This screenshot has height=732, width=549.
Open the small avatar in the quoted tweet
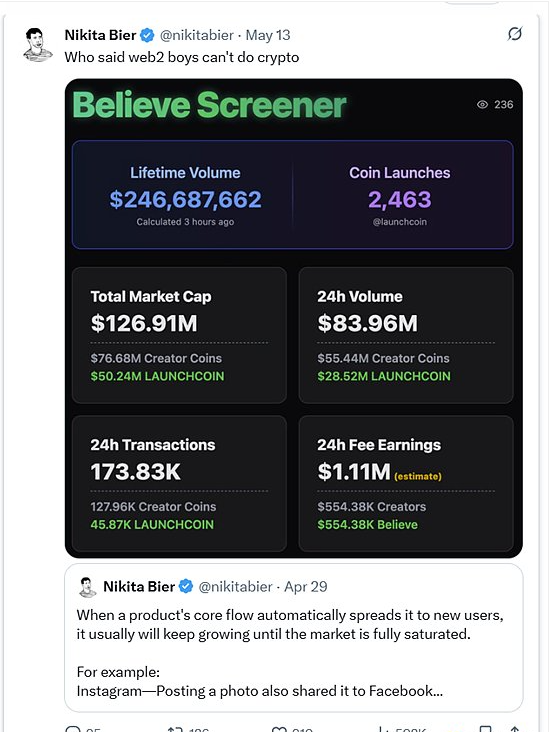[87, 587]
